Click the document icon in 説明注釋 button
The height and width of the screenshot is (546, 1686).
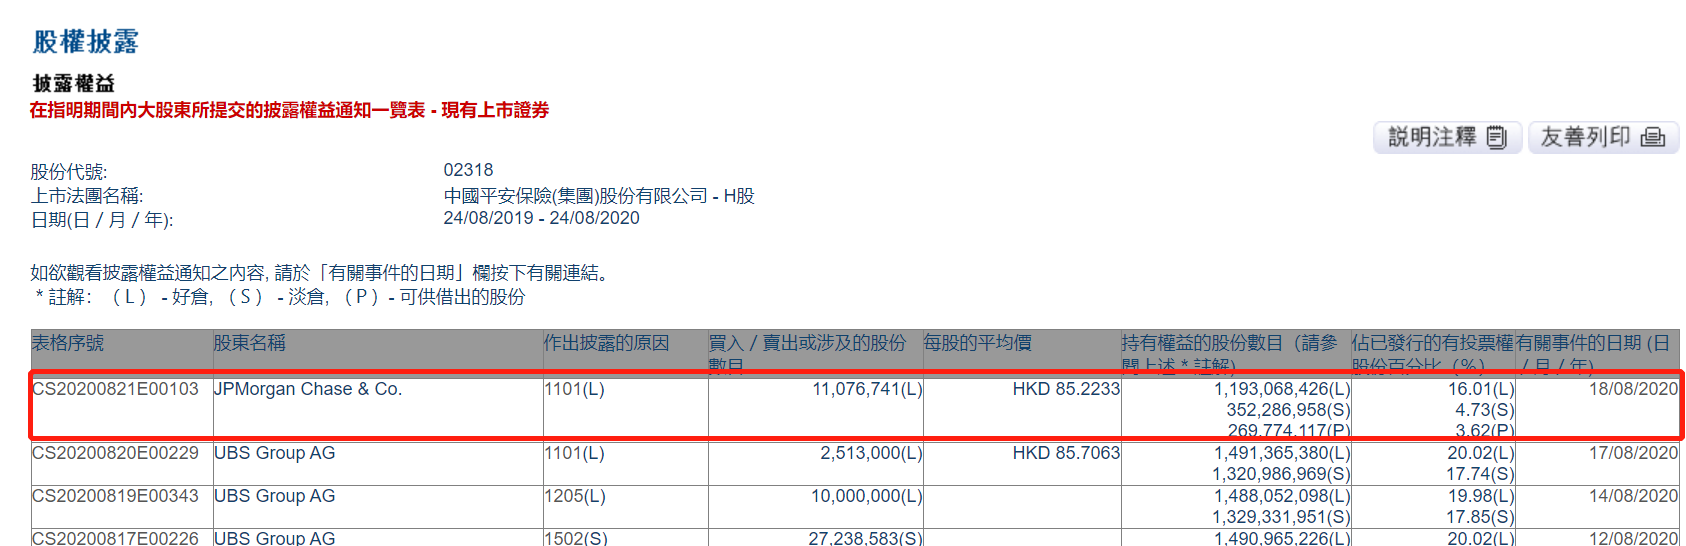[1496, 138]
